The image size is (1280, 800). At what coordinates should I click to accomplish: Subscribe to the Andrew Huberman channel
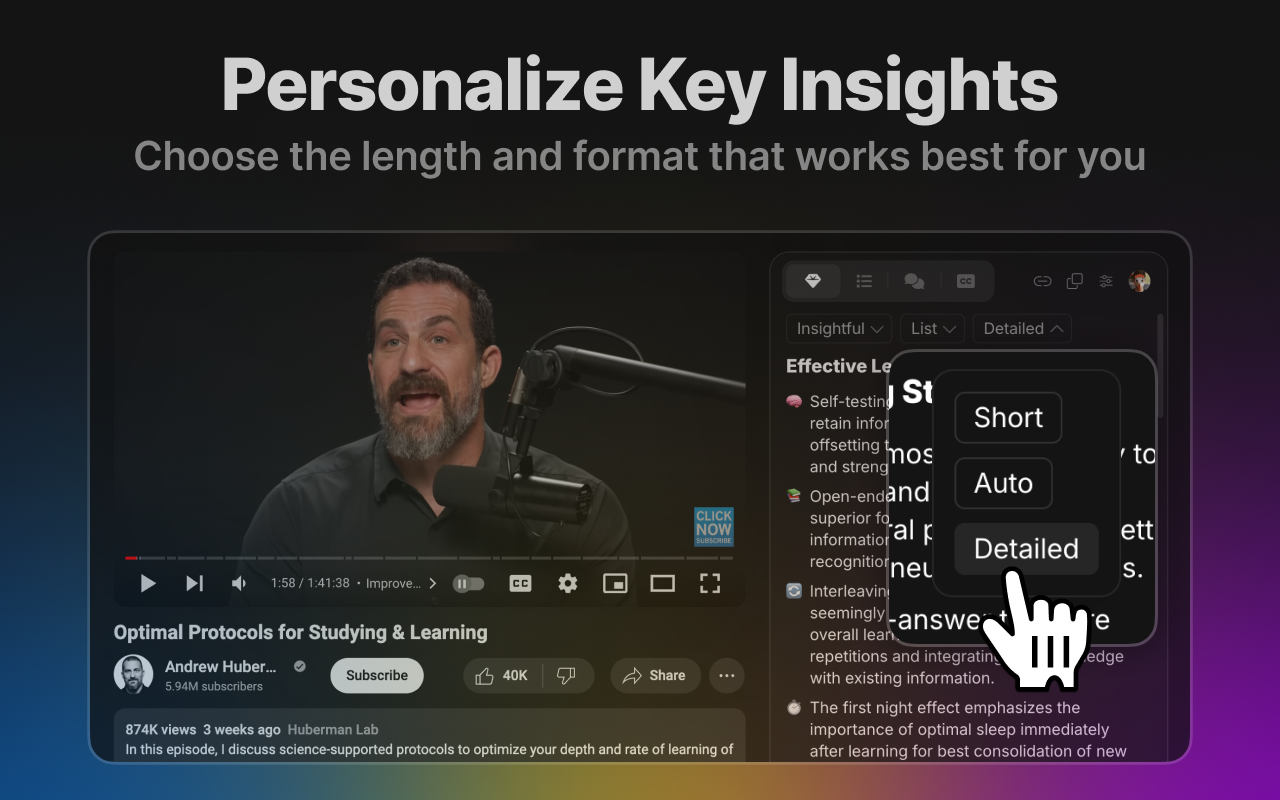pyautogui.click(x=376, y=675)
